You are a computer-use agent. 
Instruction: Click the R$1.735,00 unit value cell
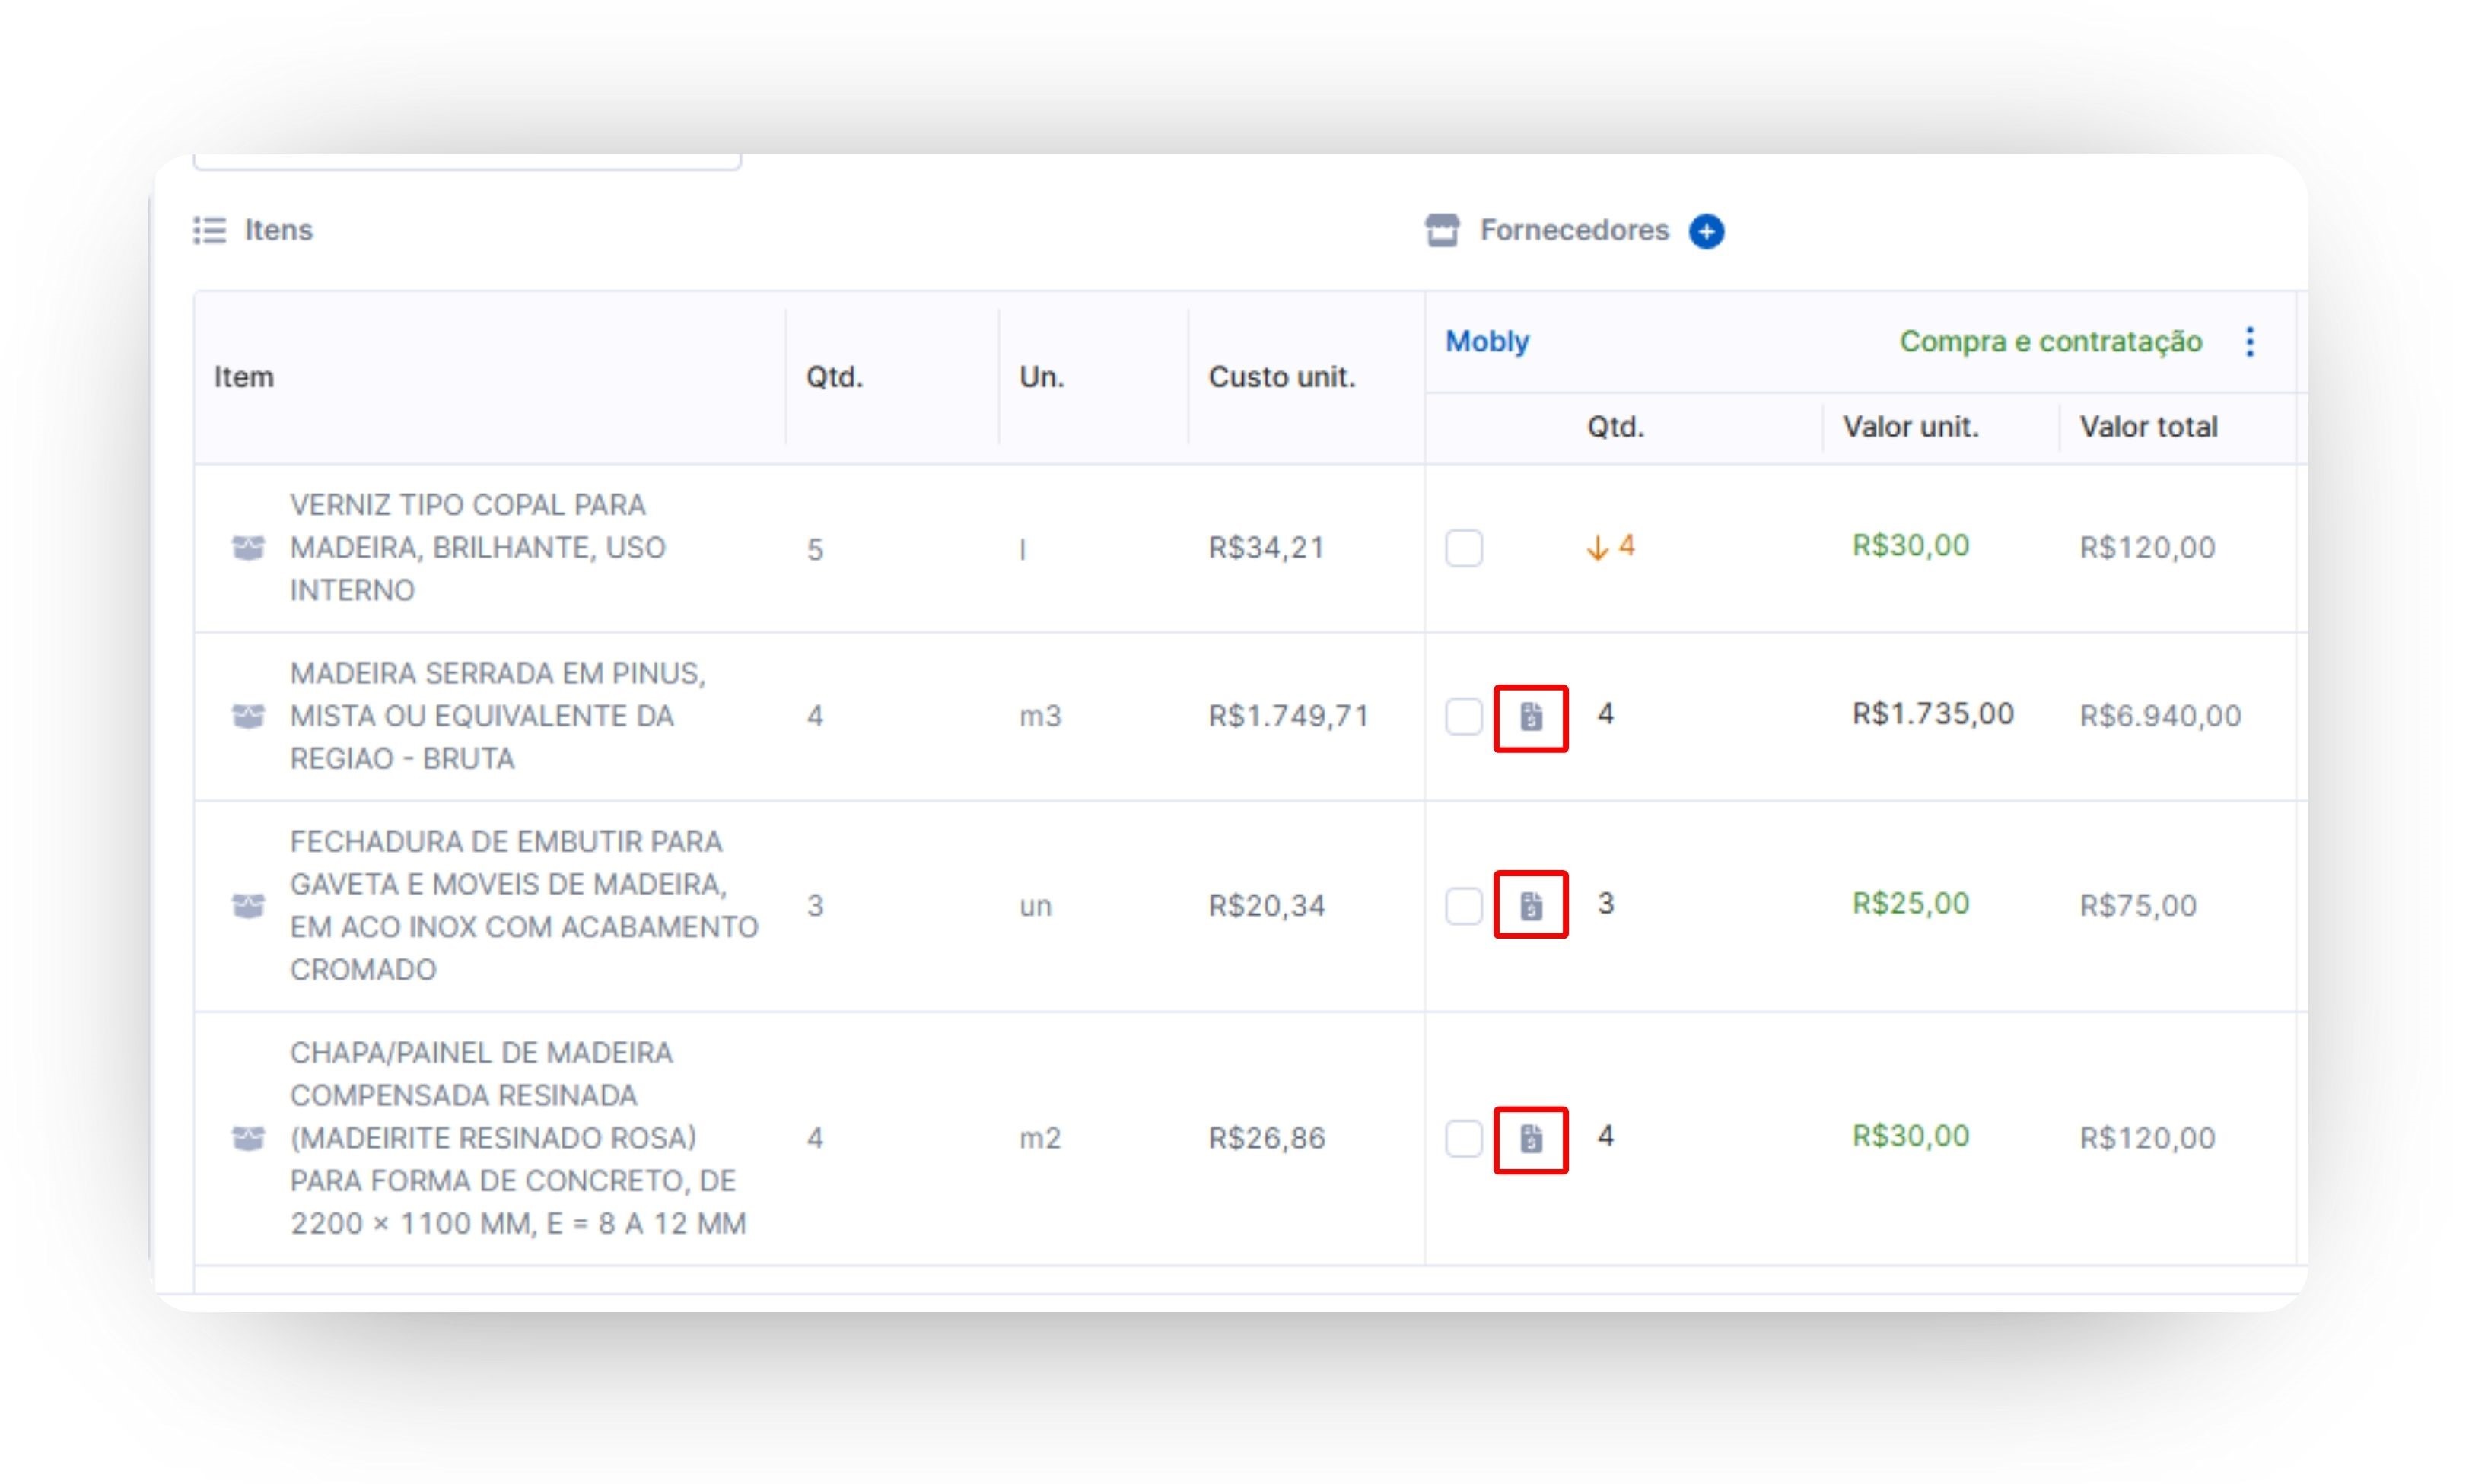pyautogui.click(x=1932, y=714)
